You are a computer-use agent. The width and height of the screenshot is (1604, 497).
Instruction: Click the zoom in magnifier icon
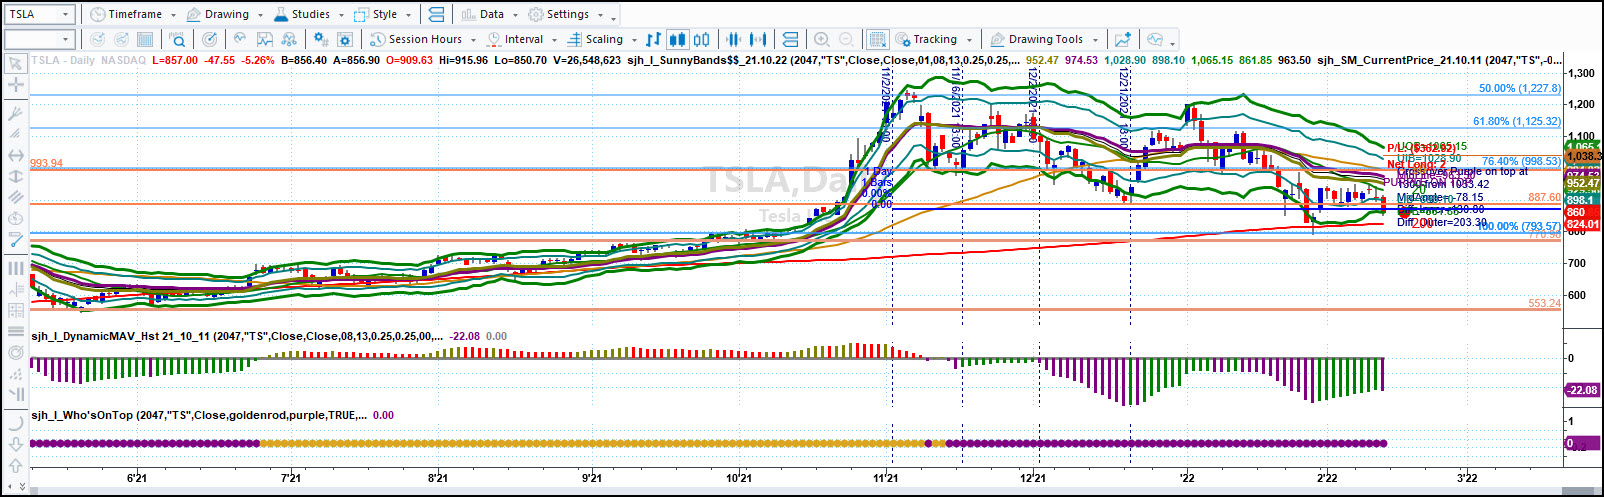[822, 39]
